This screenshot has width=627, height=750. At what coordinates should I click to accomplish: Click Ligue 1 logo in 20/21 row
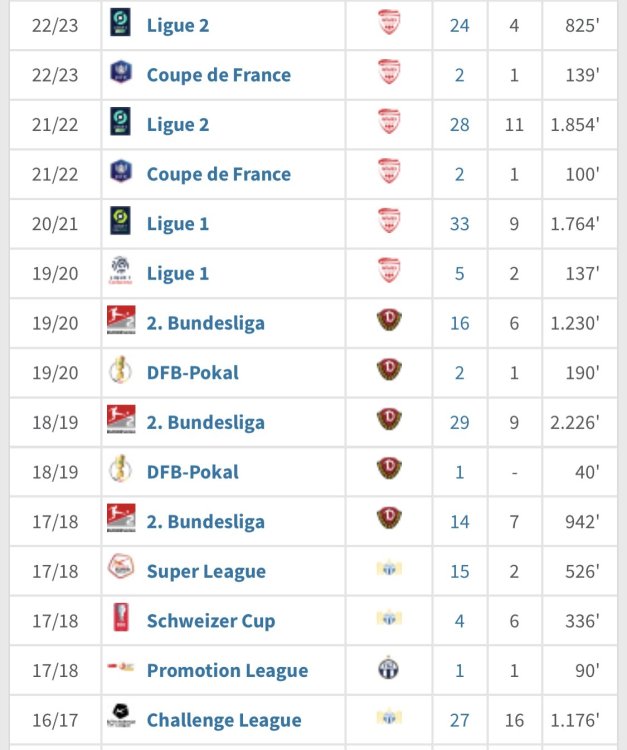click(120, 222)
